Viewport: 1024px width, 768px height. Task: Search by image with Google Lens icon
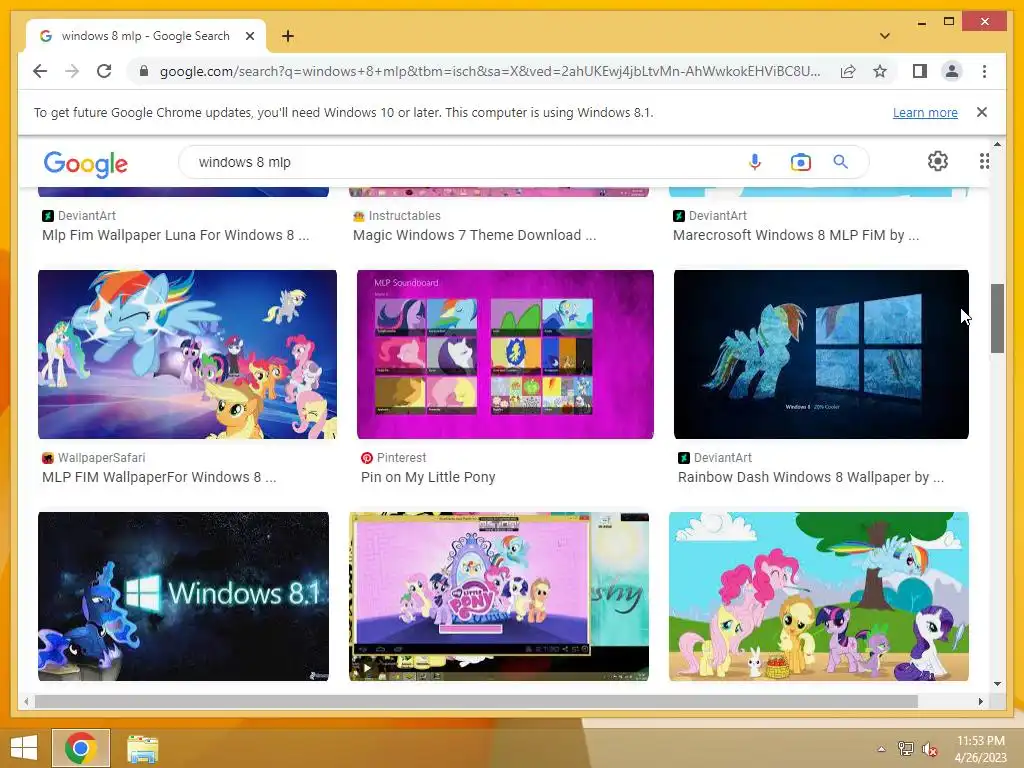(801, 162)
